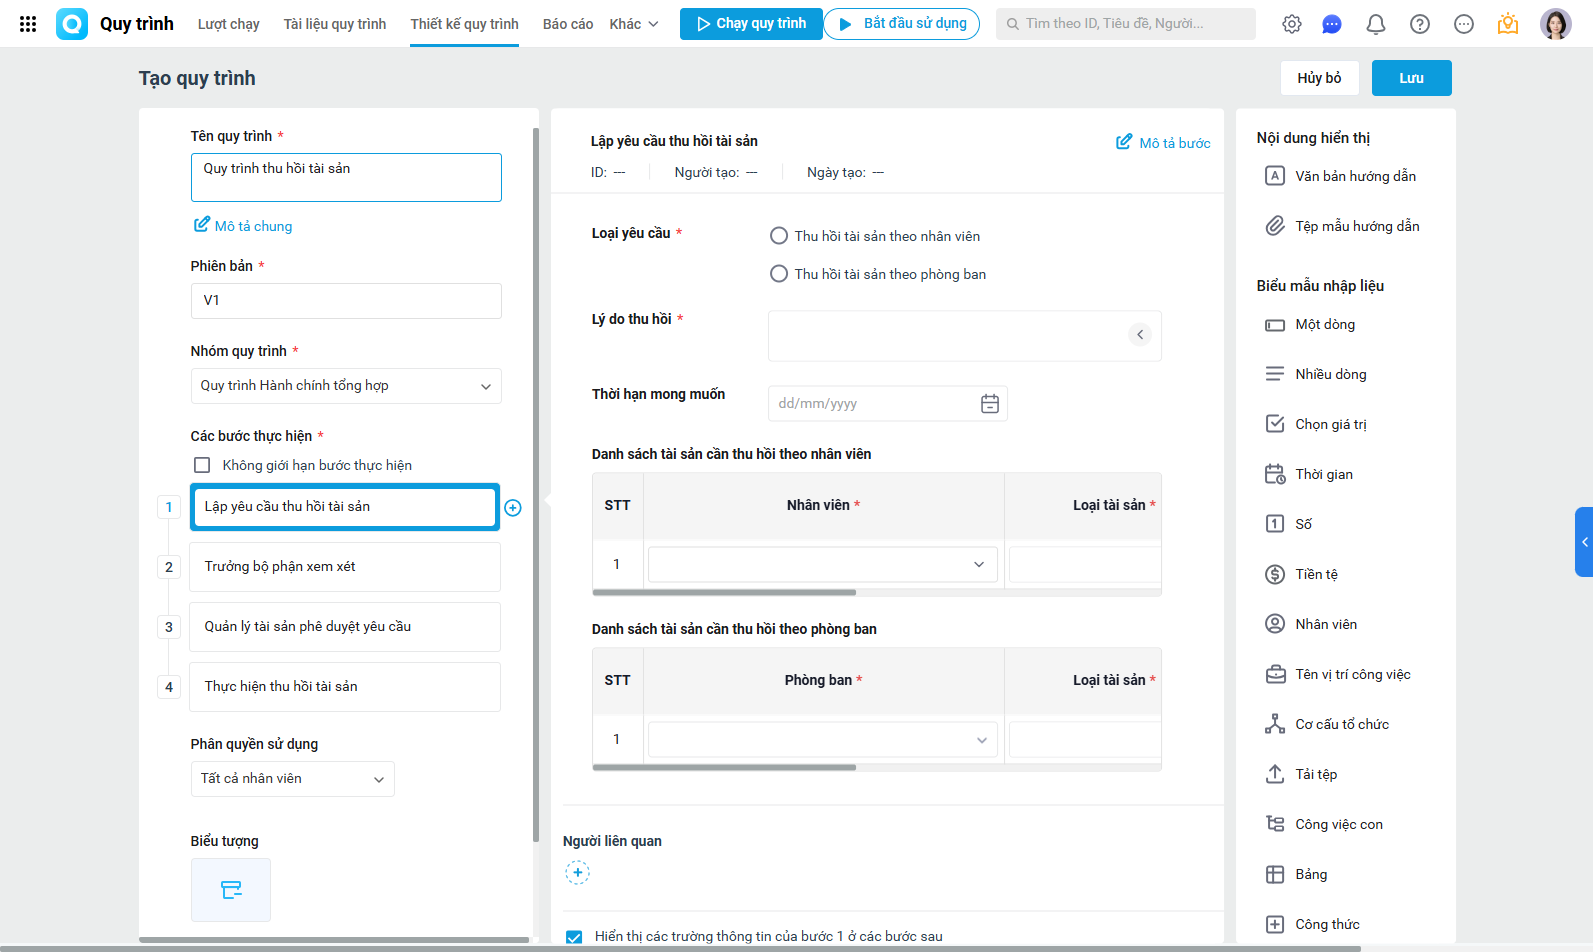Save with the Lưu button
The image size is (1593, 952).
[1412, 78]
